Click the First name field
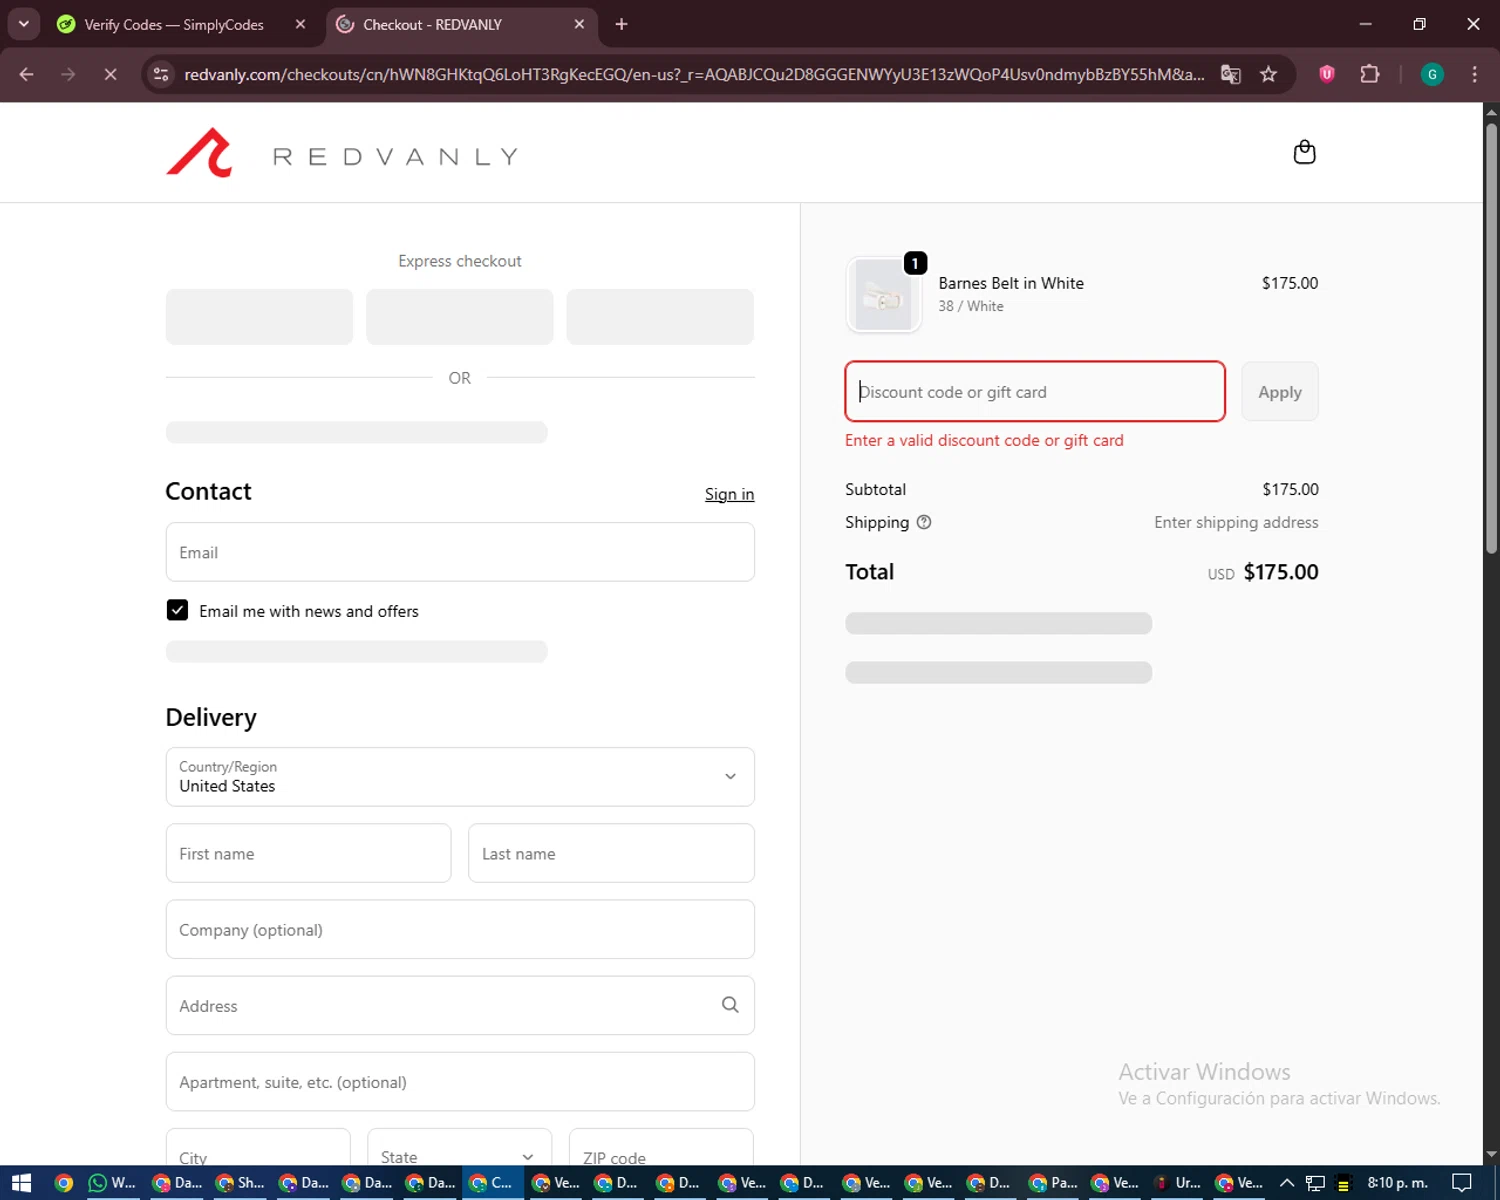1500x1200 pixels. [308, 853]
